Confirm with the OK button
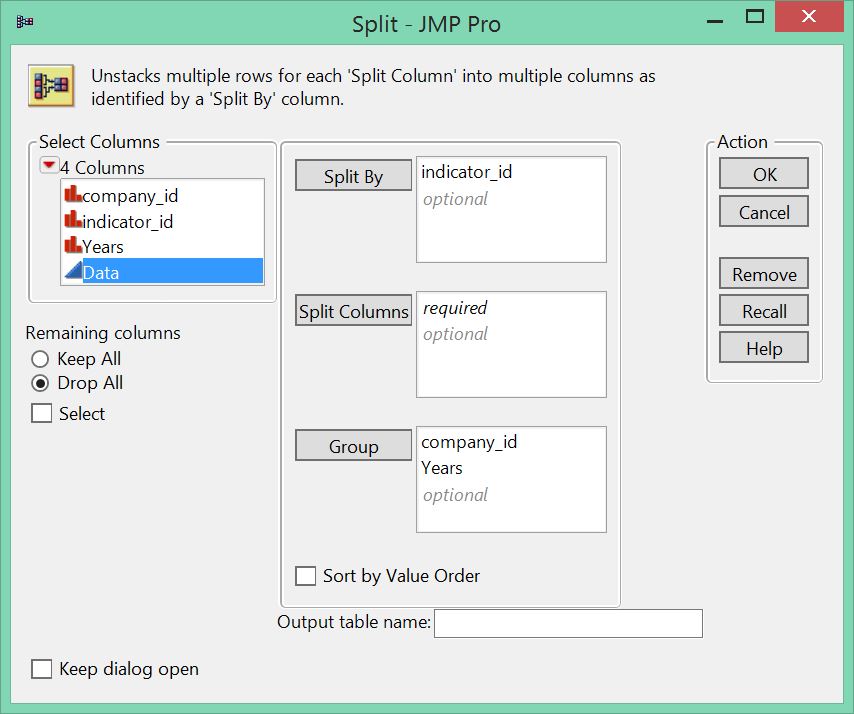Viewport: 854px width, 714px height. (x=764, y=174)
